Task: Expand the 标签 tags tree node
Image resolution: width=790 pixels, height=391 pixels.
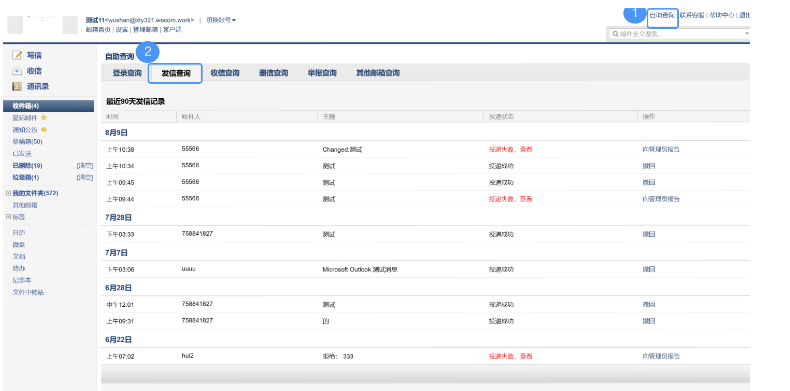Action: point(8,217)
